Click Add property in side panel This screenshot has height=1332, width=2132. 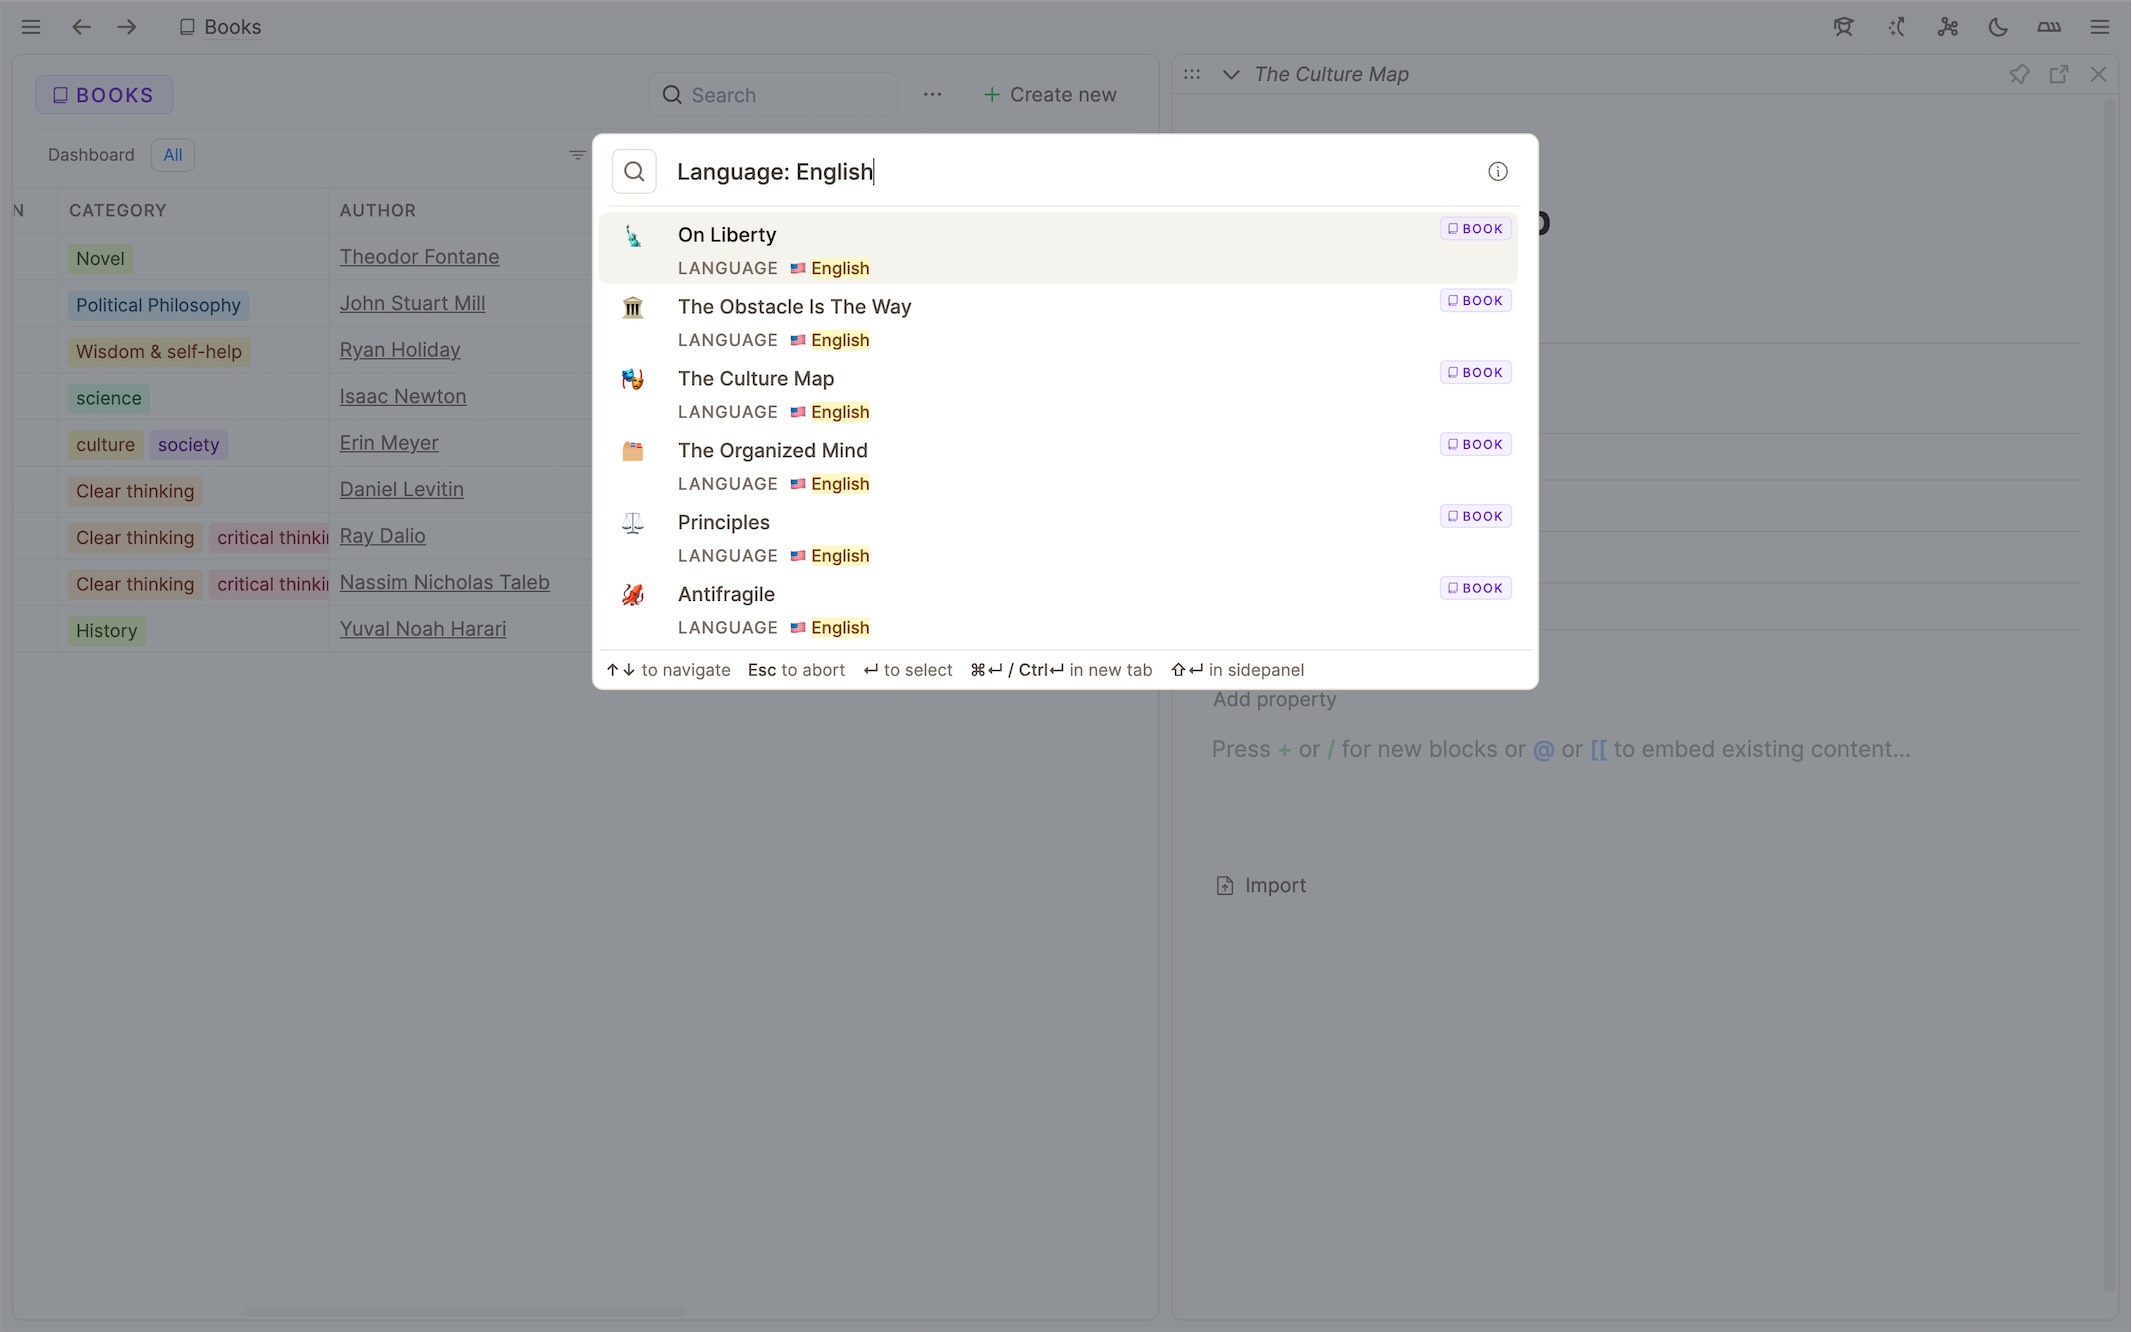(1274, 699)
